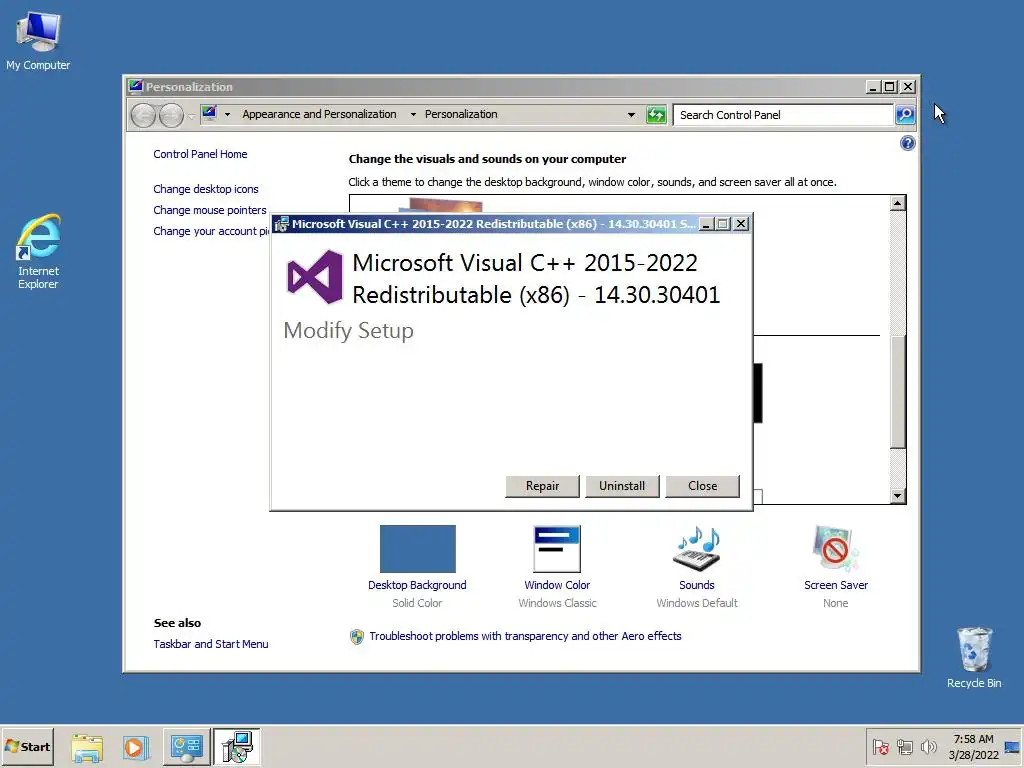Click the installer title bar icon
1024x768 pixels.
pyautogui.click(x=281, y=224)
